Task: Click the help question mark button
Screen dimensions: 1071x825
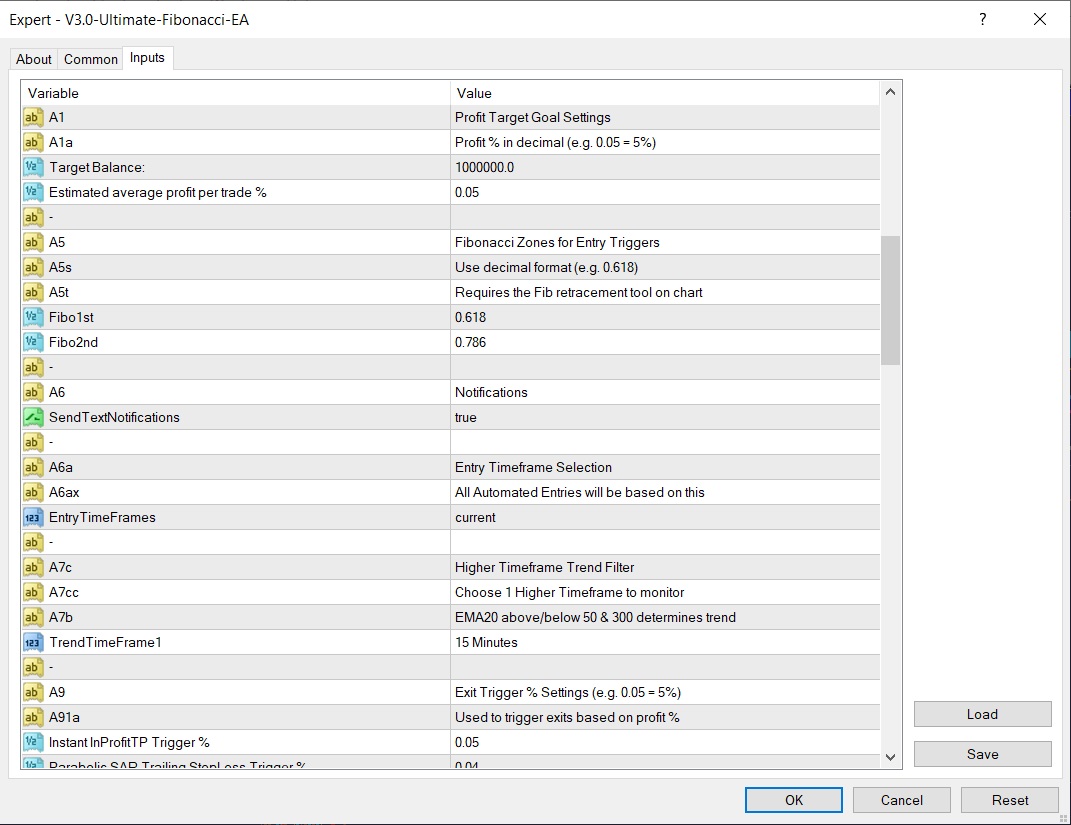Action: pos(983,19)
